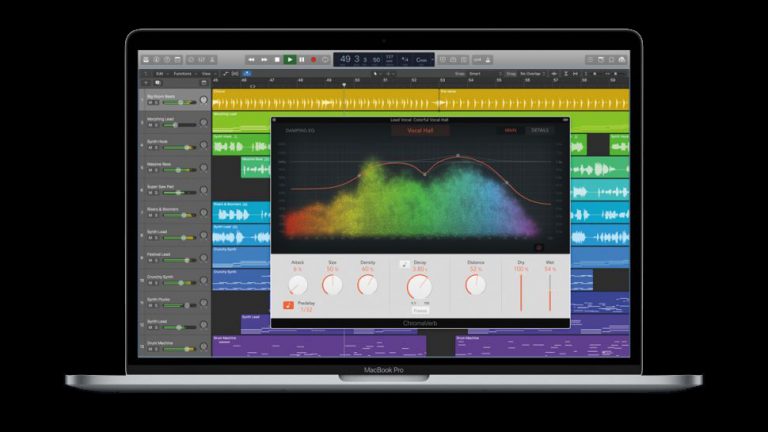
Task: Mute the Drum Machine track
Action: 150,349
